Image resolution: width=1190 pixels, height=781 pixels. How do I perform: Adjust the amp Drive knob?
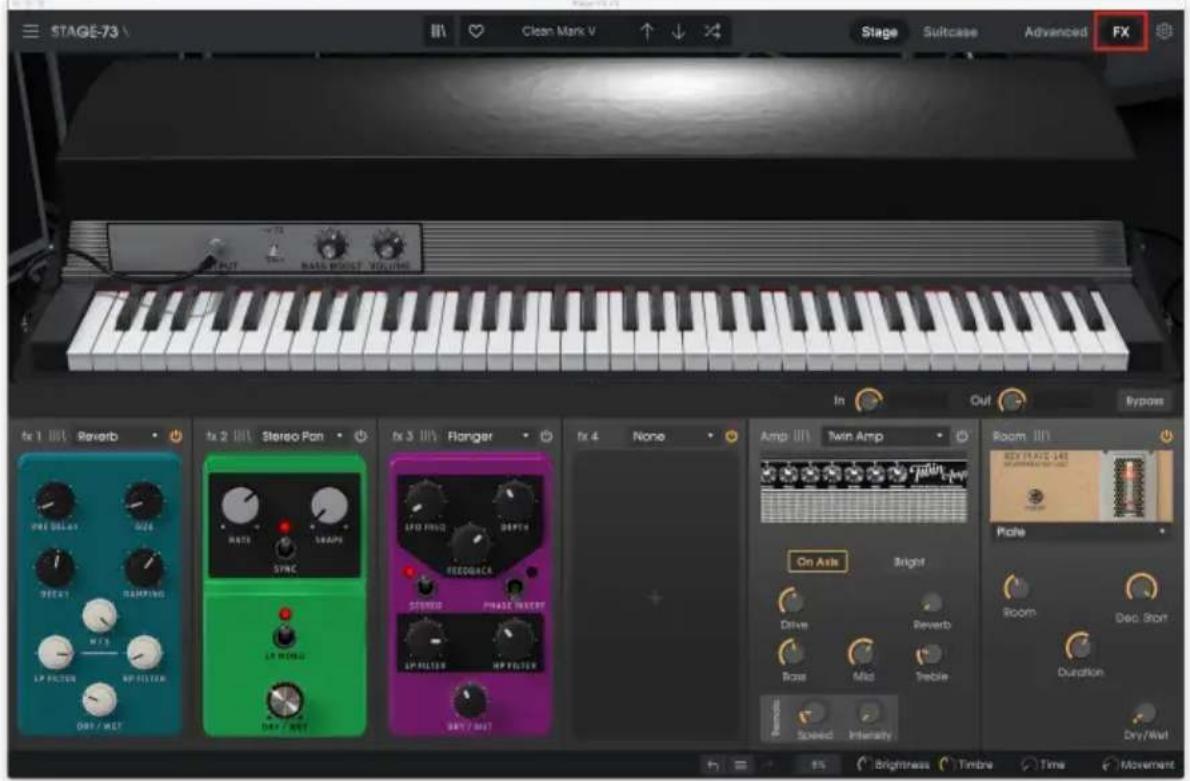(x=792, y=601)
